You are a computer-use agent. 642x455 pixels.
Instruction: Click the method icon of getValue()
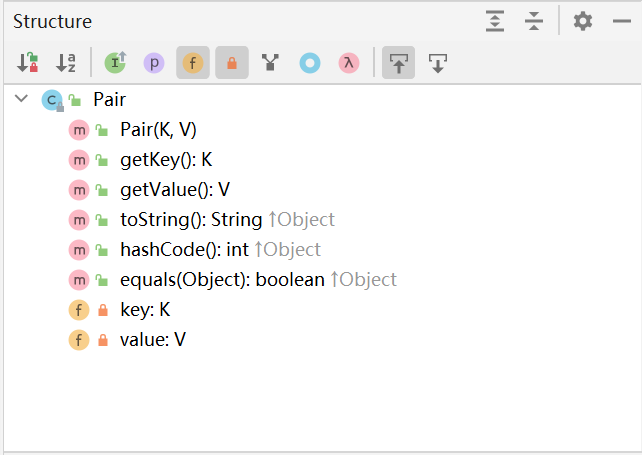tap(79, 190)
